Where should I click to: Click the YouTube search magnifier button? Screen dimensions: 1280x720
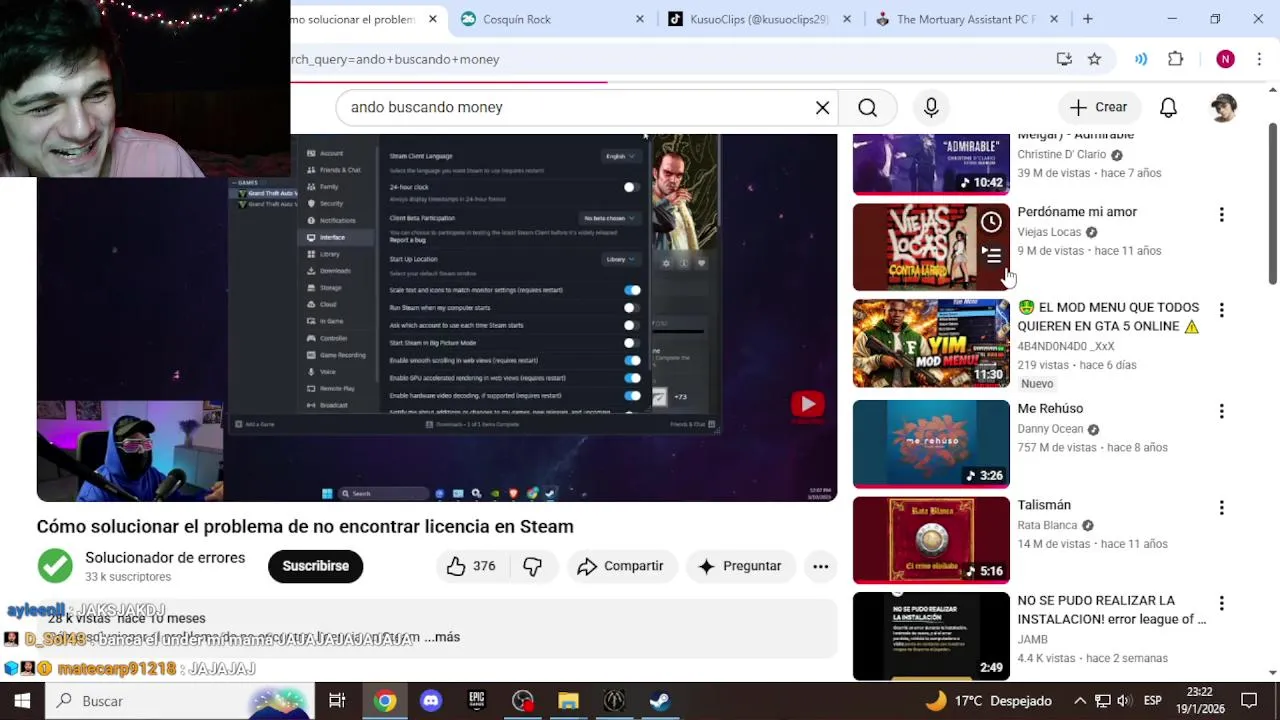click(x=867, y=107)
